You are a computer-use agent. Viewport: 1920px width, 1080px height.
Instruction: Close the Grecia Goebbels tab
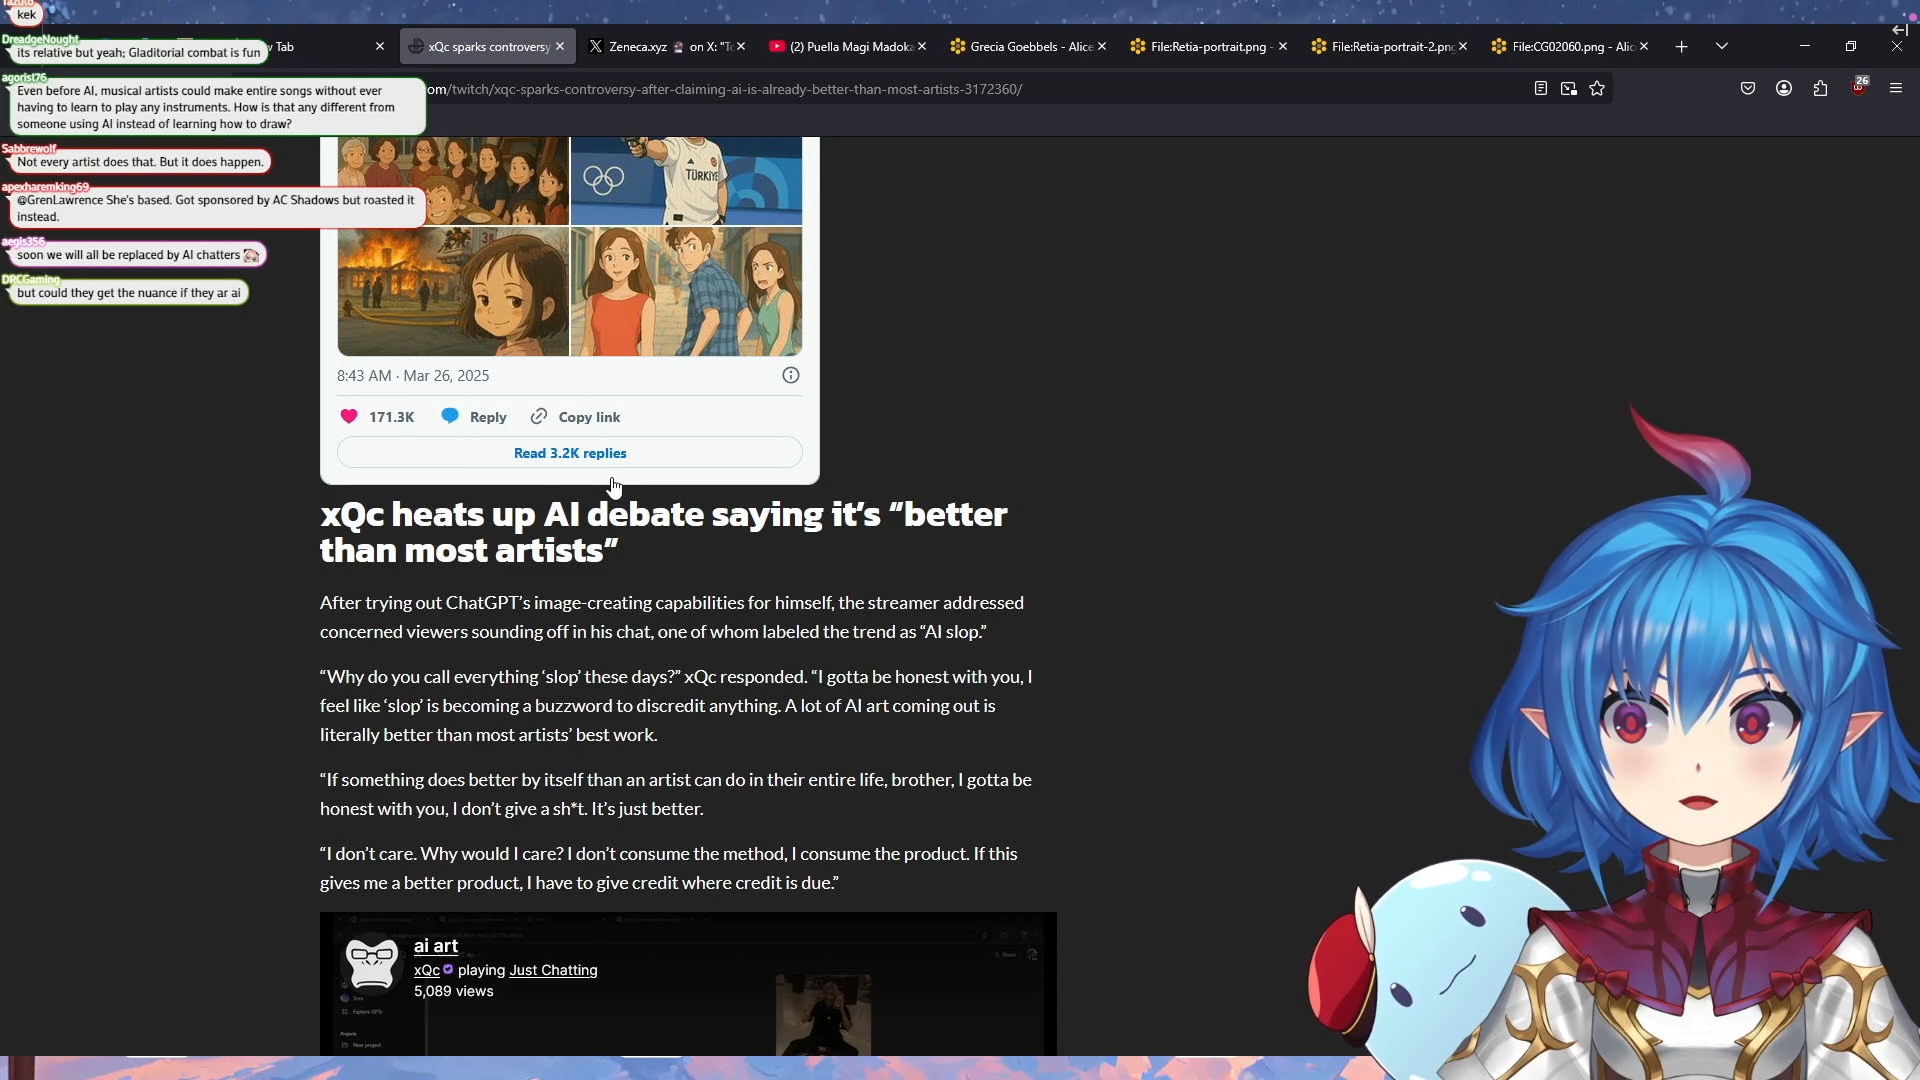1102,47
